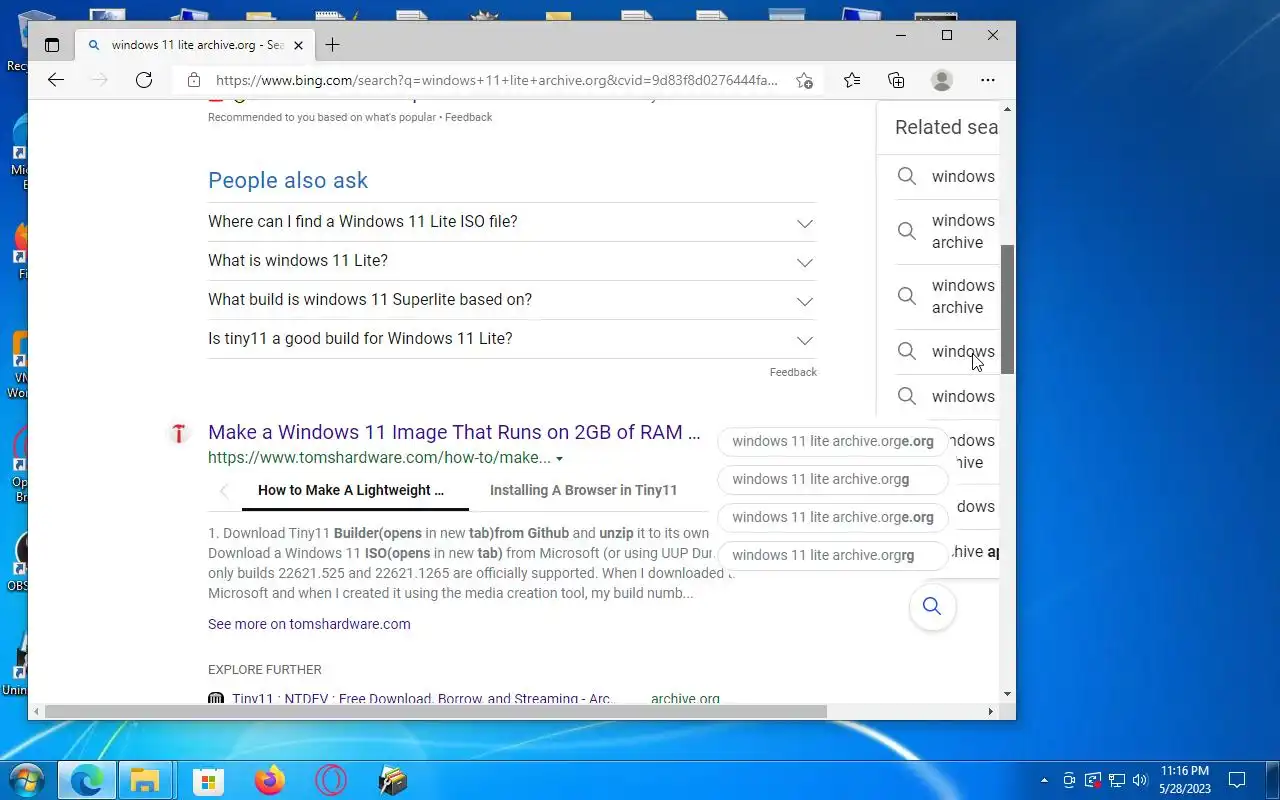Click Feedback below People also ask
The image size is (1280, 800).
793,372
